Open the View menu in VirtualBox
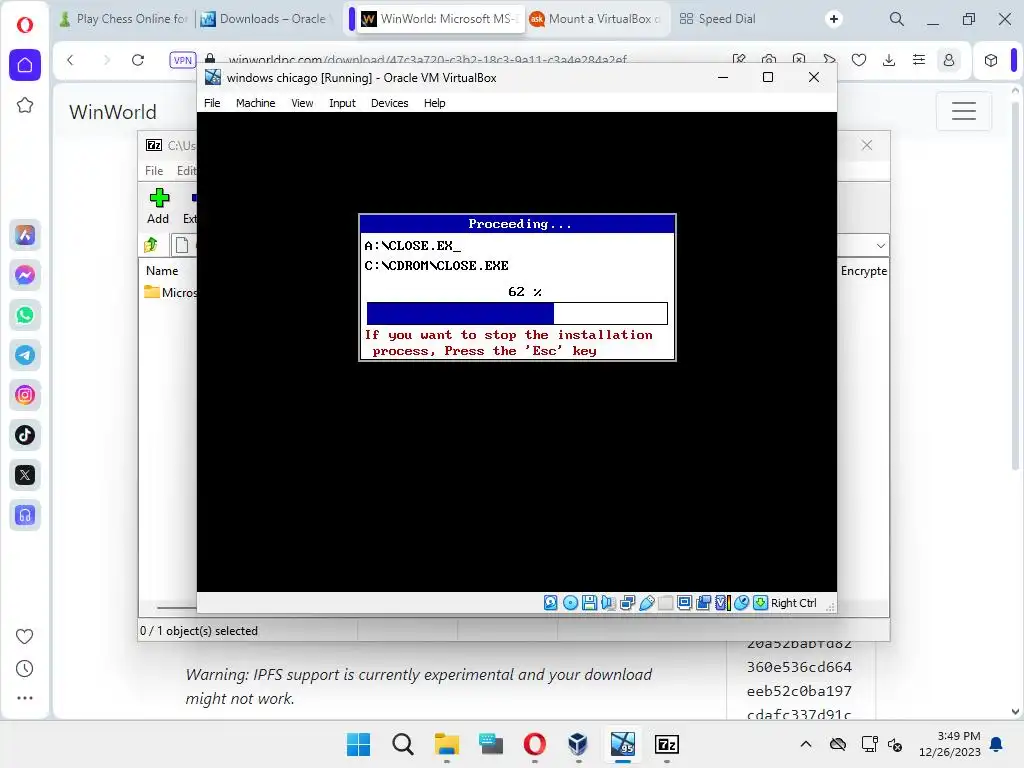The width and height of the screenshot is (1024, 768). click(x=302, y=103)
